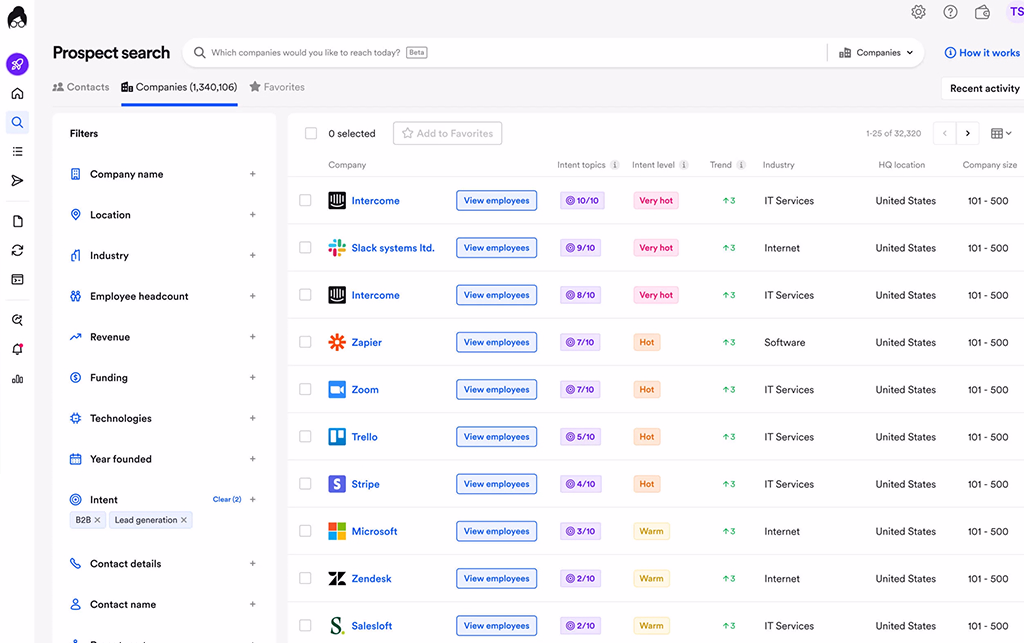Click the wallet credits icon

982,12
